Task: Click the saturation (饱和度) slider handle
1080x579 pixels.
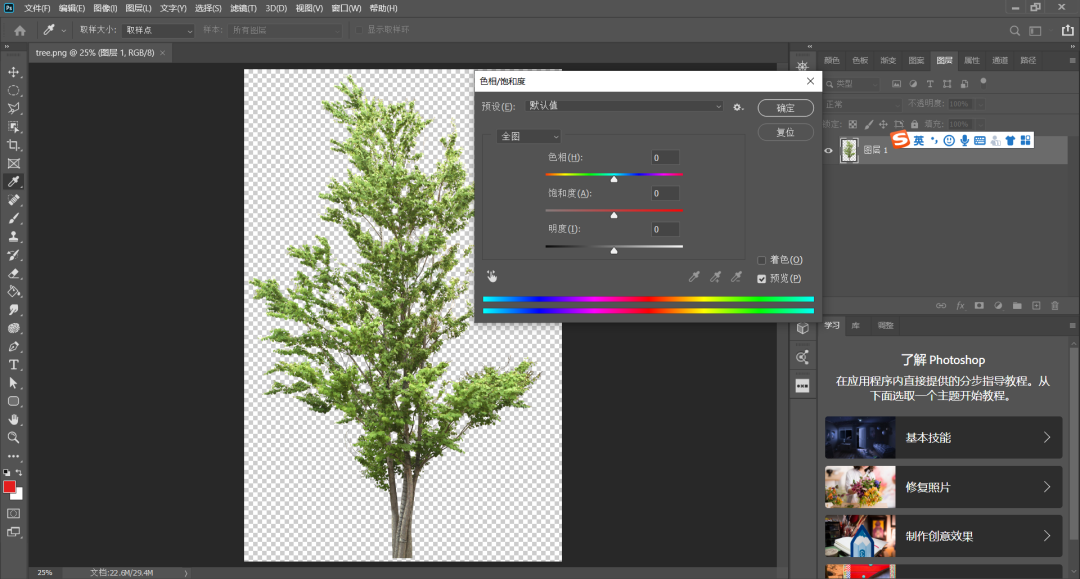Action: (614, 215)
